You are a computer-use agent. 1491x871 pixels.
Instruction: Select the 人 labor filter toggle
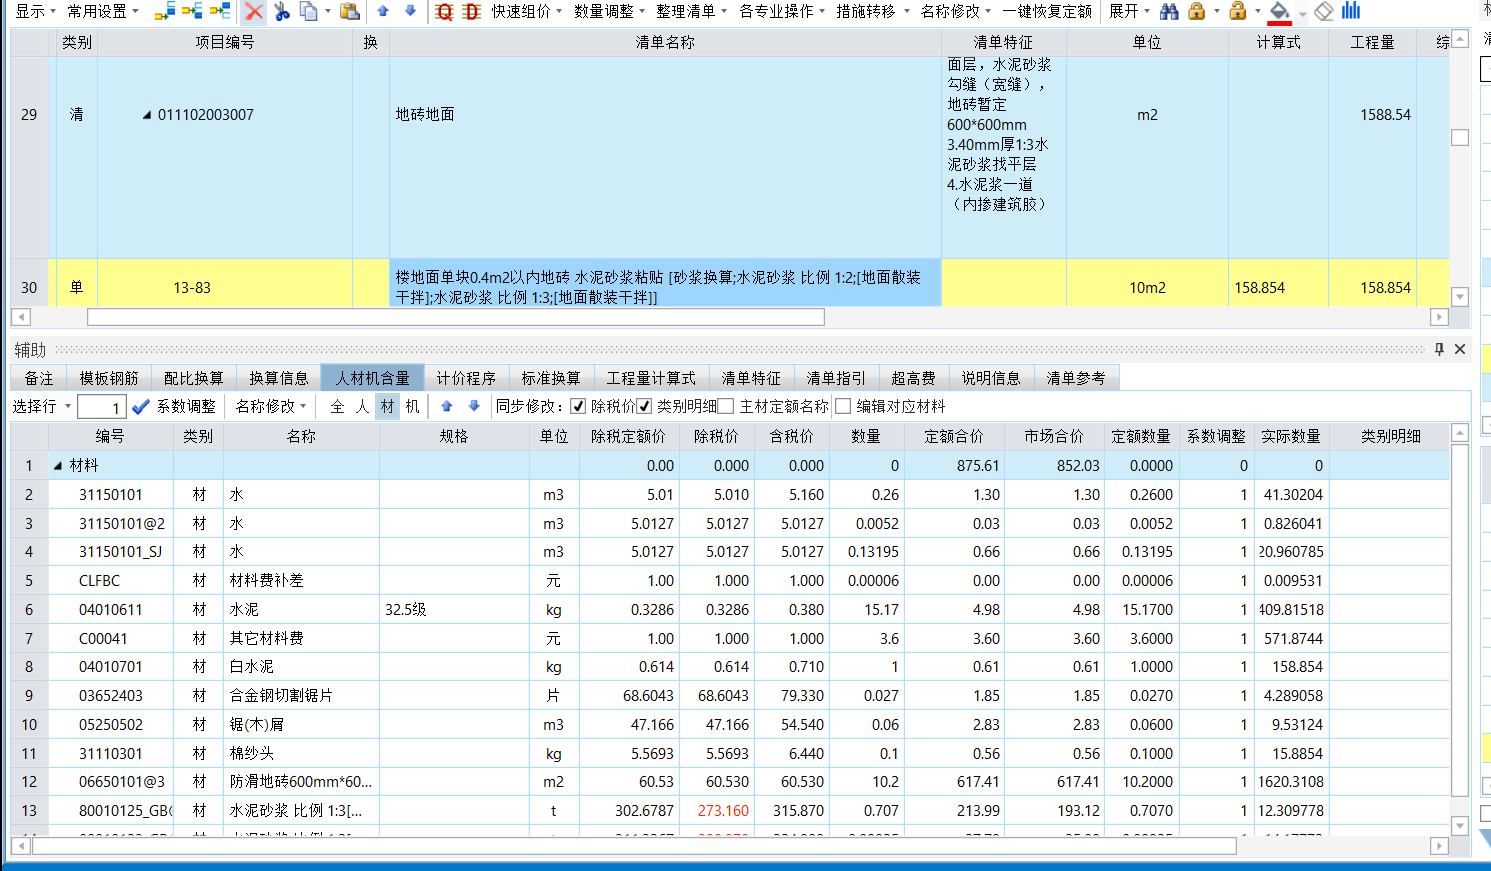[362, 406]
